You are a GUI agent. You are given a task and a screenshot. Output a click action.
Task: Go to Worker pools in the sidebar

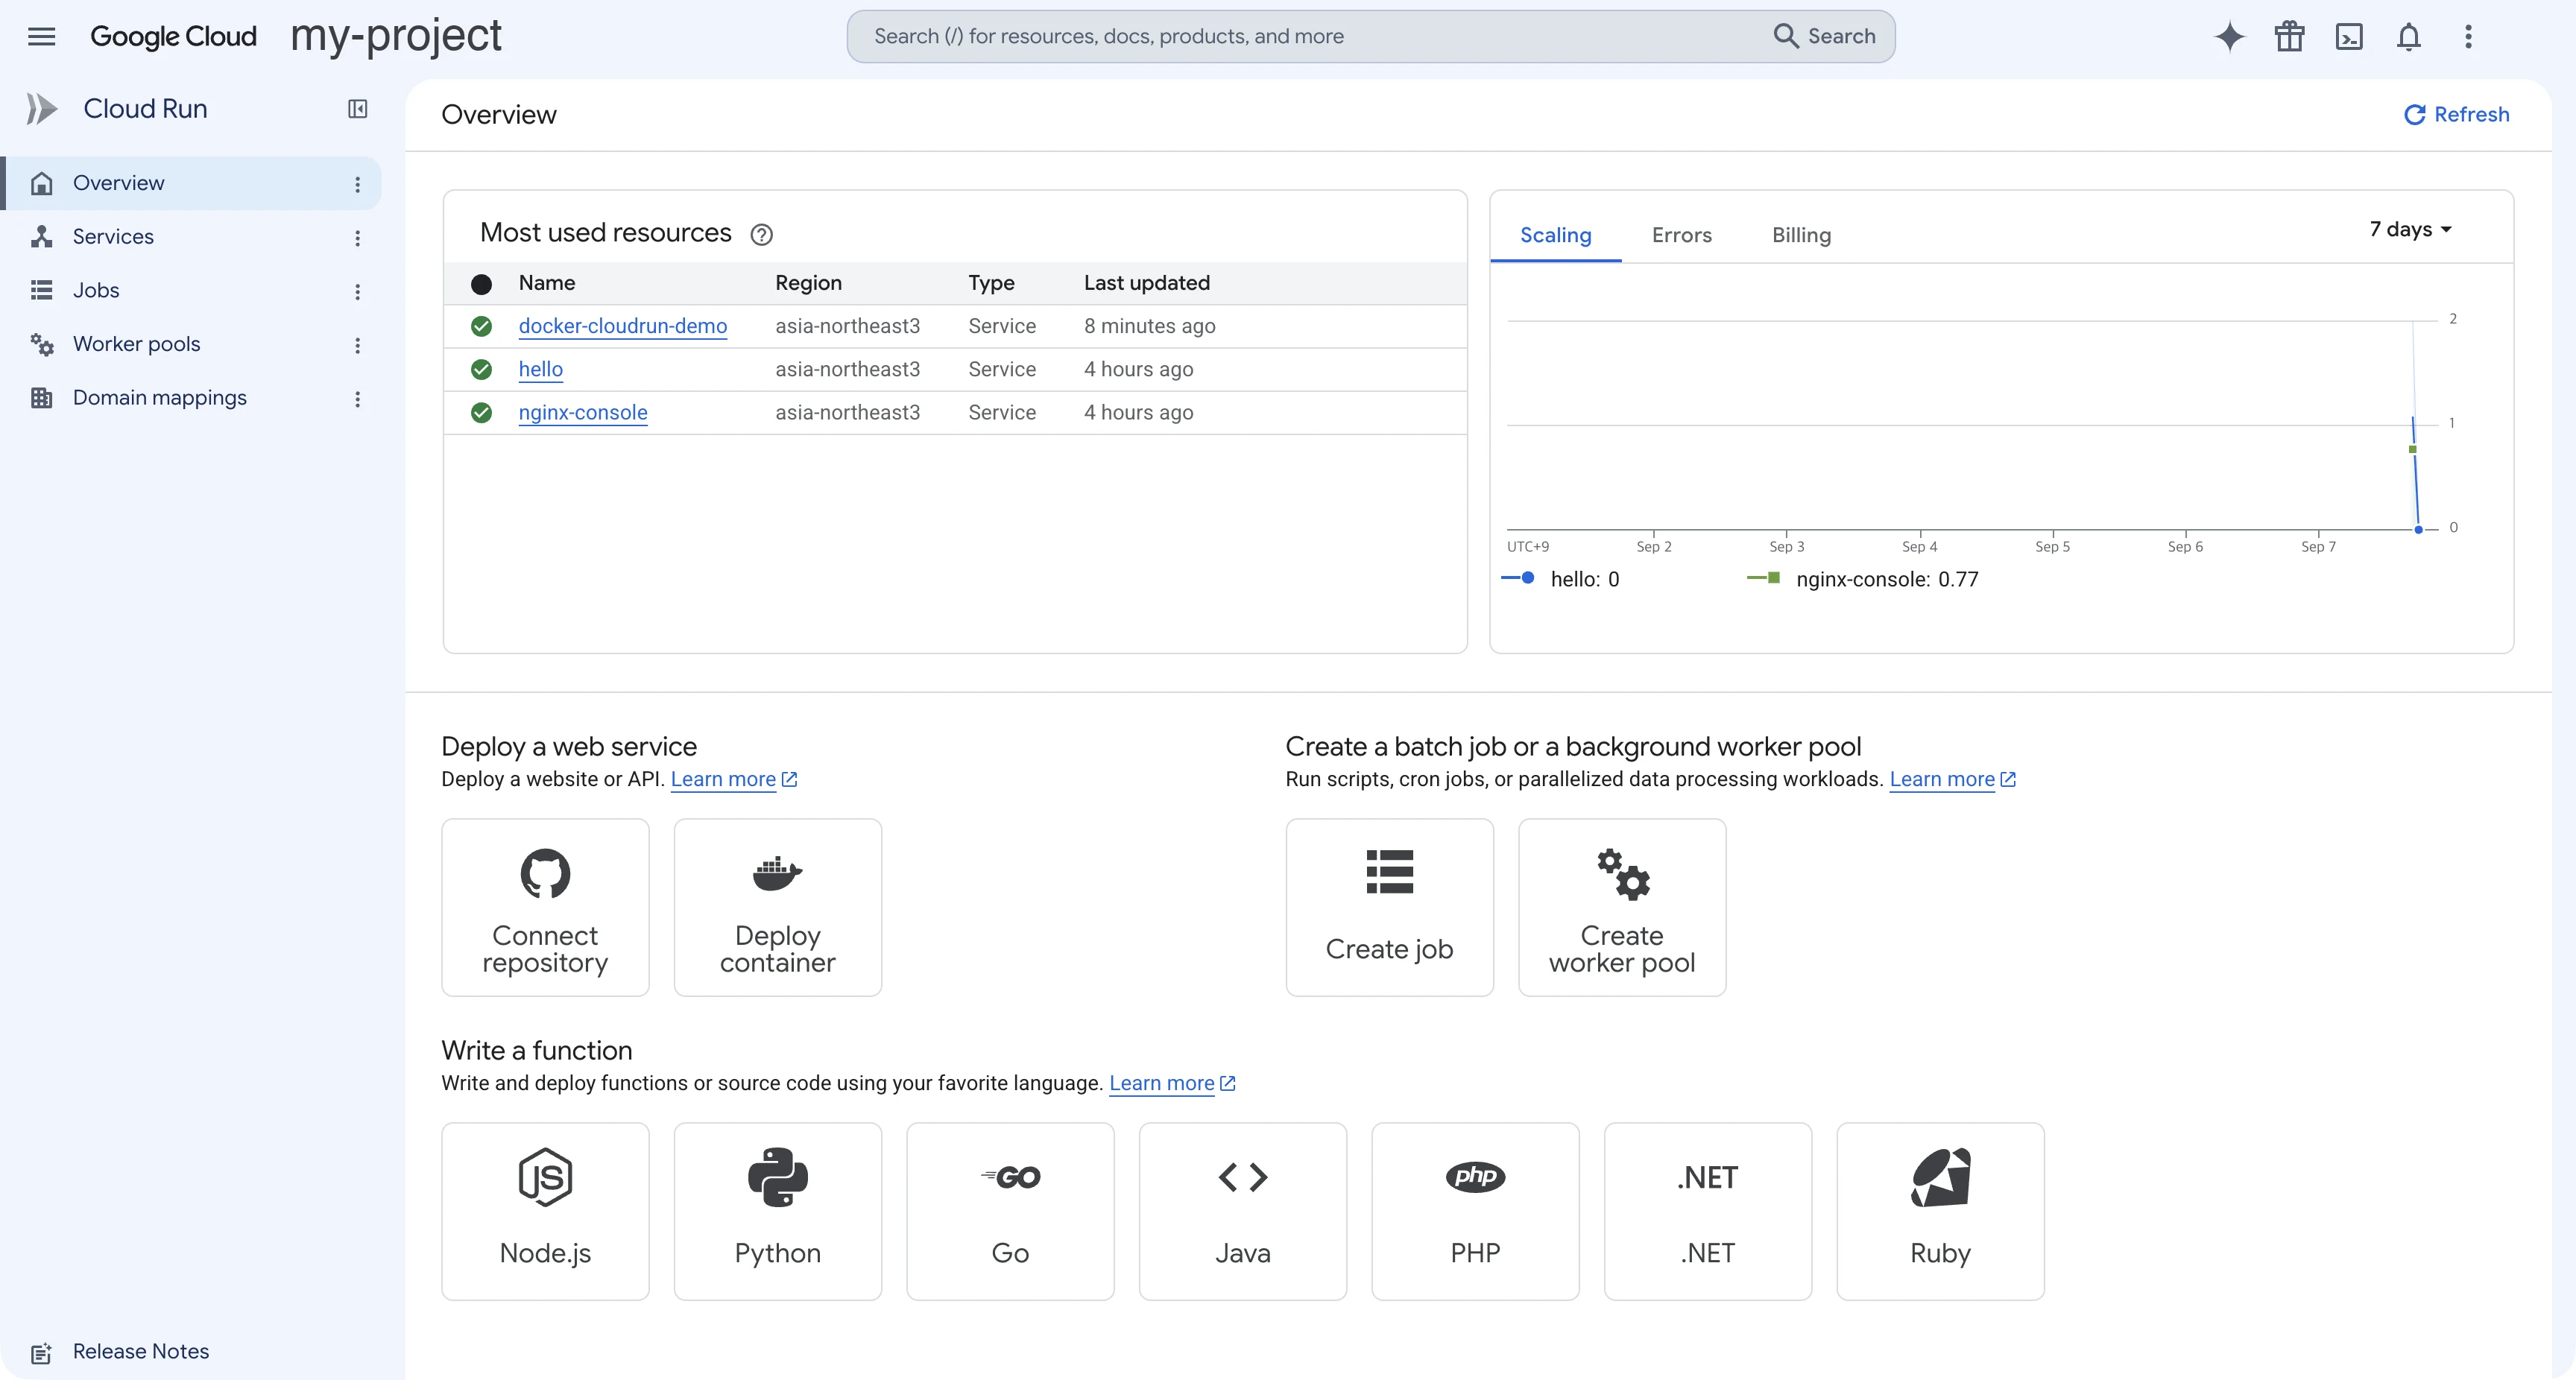coord(136,344)
